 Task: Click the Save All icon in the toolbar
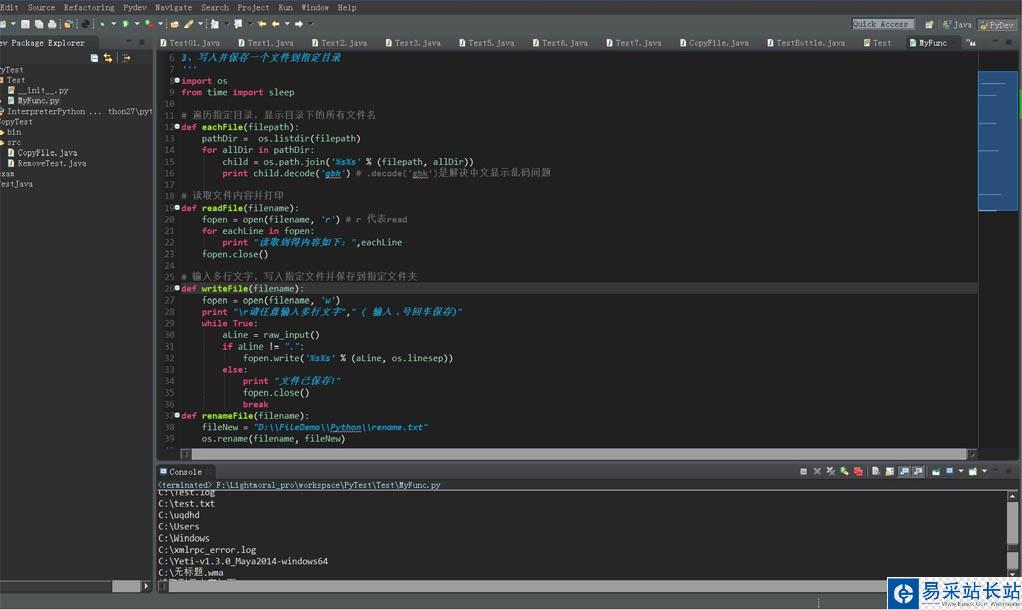point(38,24)
